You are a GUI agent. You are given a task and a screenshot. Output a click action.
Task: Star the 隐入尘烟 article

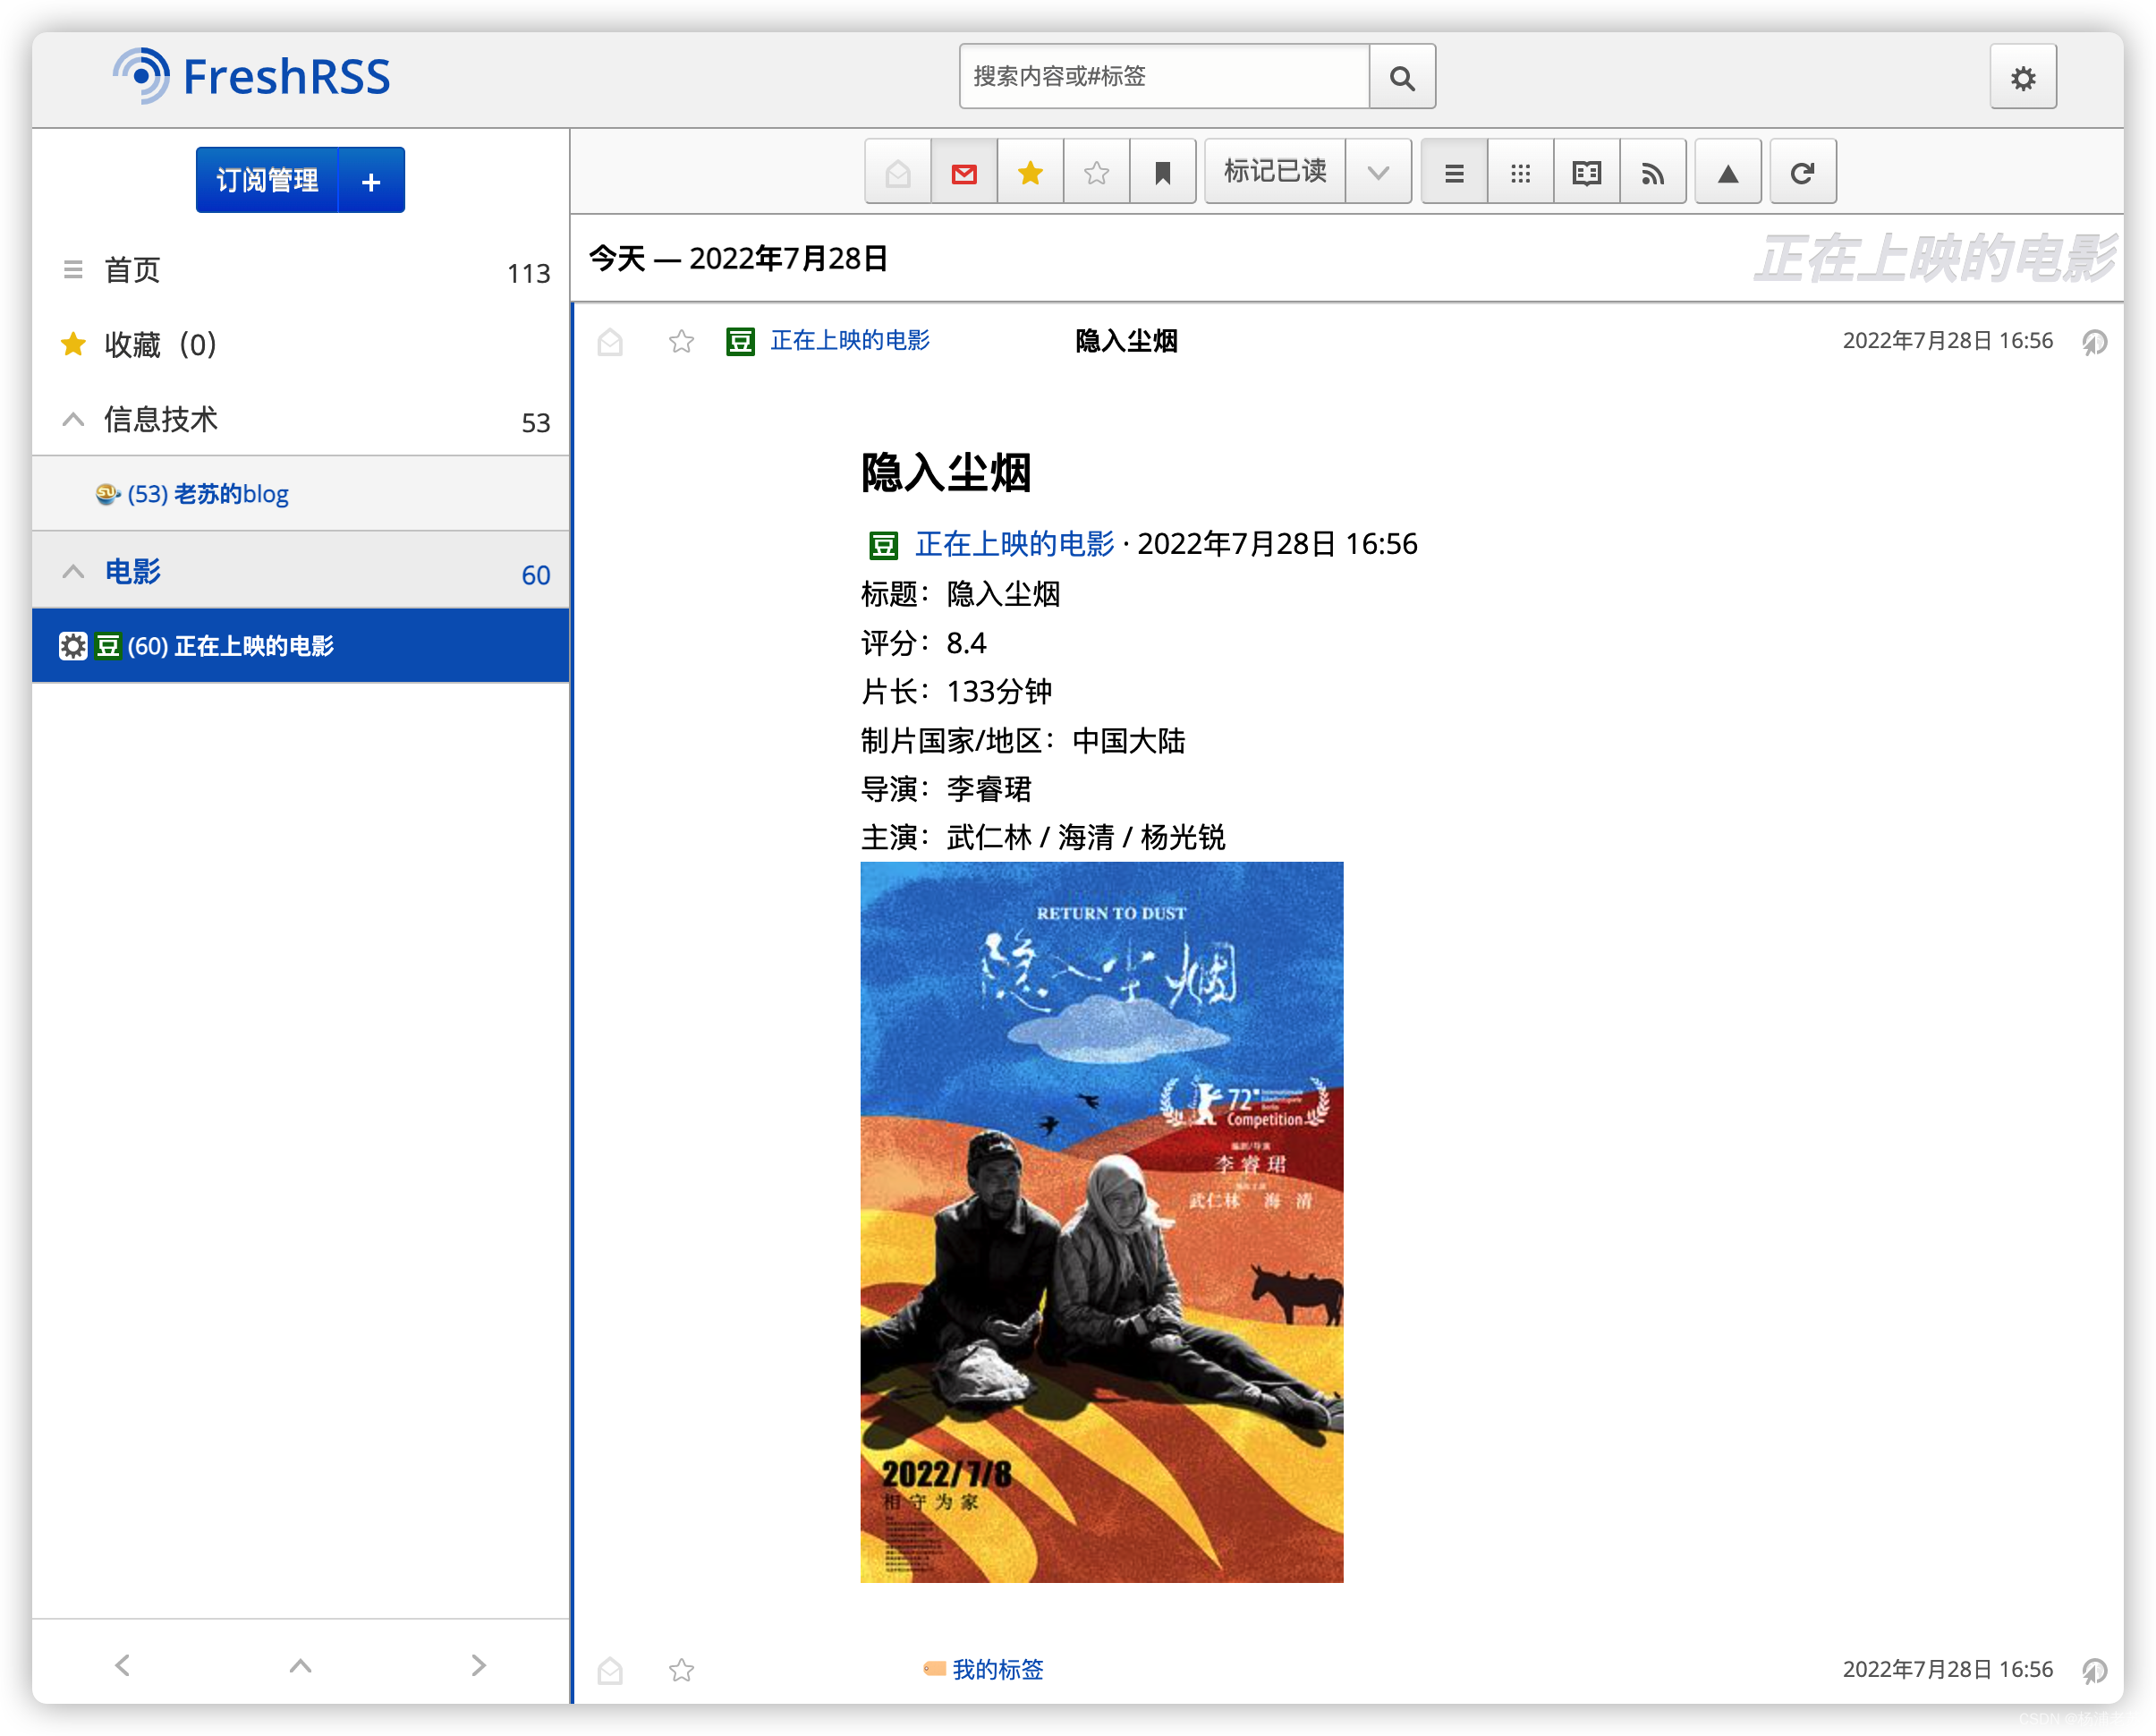(680, 341)
